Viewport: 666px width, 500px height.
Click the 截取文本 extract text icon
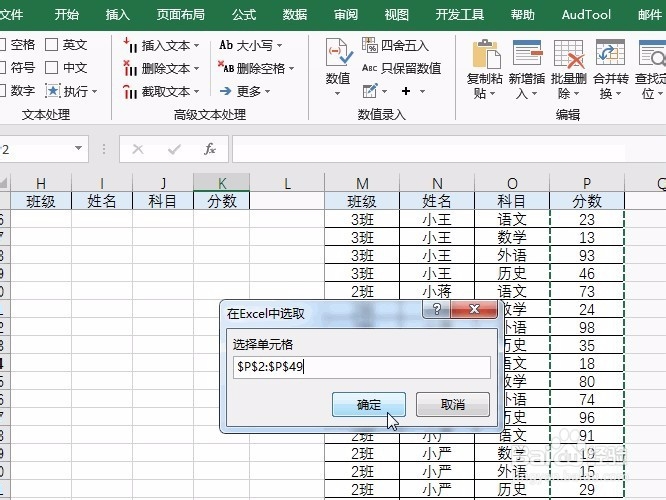coord(130,91)
